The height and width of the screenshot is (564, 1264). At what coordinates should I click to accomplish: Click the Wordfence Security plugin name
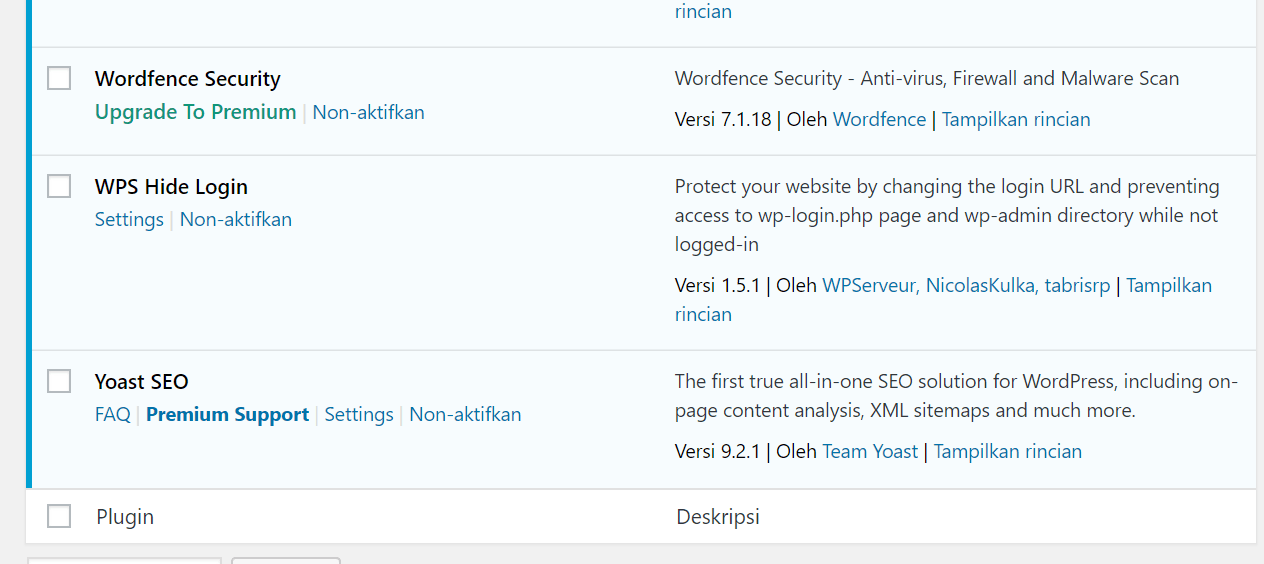pyautogui.click(x=187, y=79)
